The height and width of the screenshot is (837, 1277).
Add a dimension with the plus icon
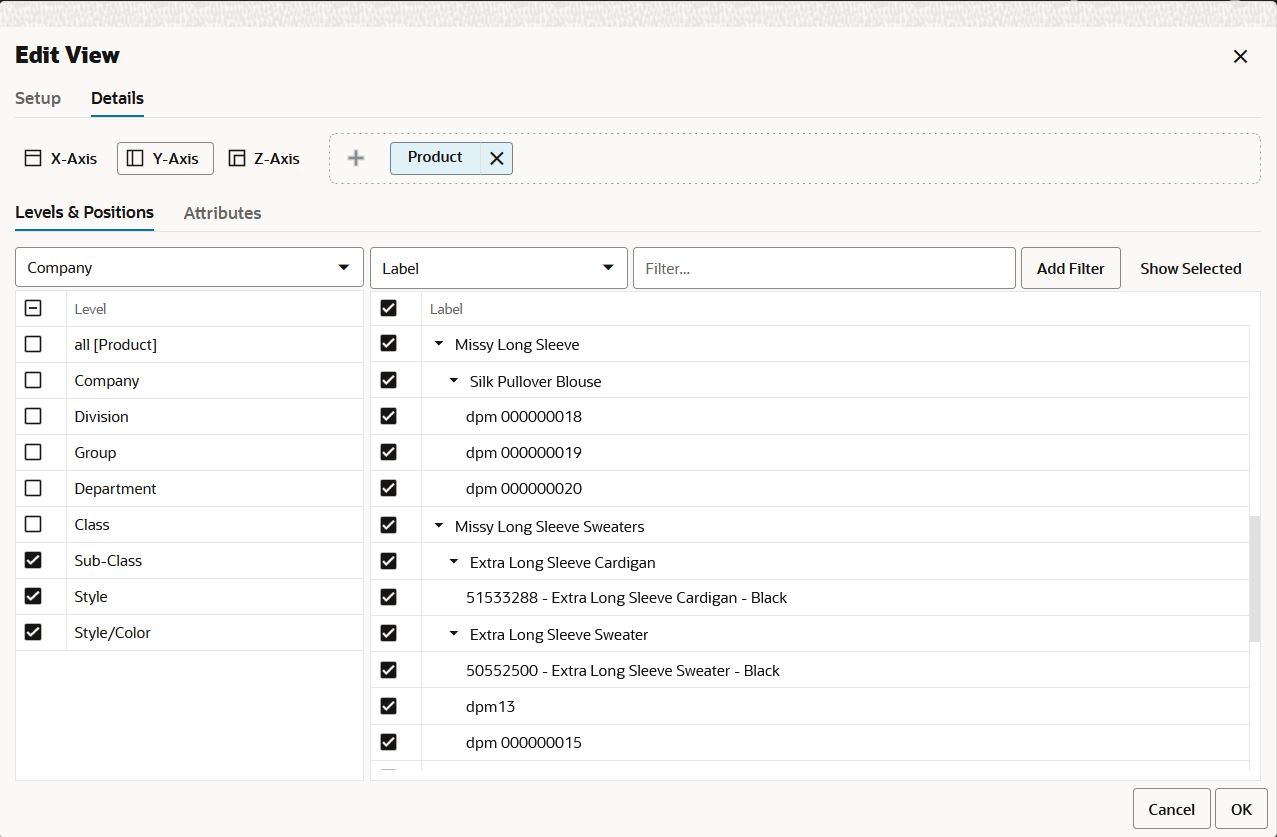355,158
